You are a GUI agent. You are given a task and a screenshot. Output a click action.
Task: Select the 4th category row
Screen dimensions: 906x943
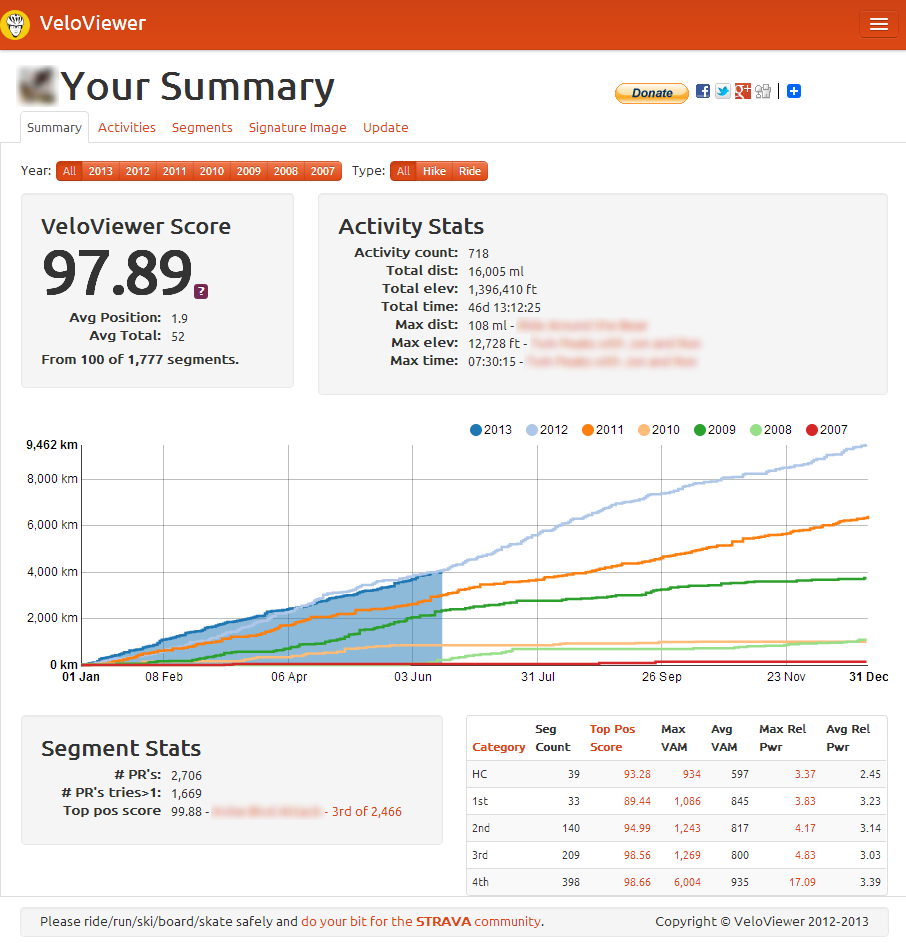677,882
